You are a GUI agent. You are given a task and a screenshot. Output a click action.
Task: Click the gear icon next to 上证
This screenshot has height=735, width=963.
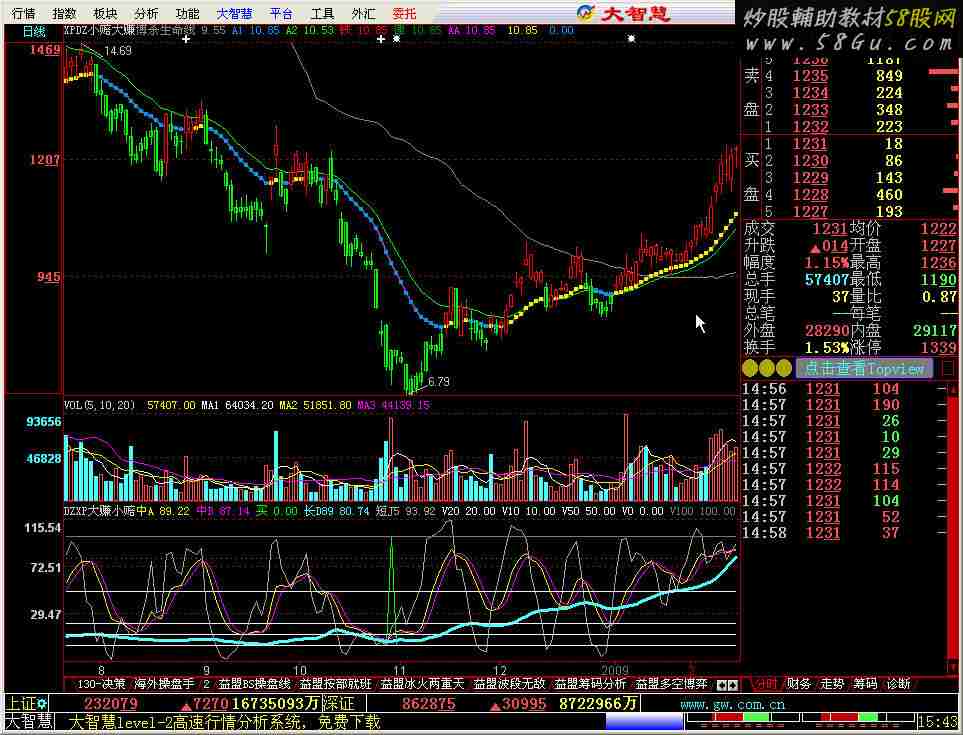coord(42,704)
